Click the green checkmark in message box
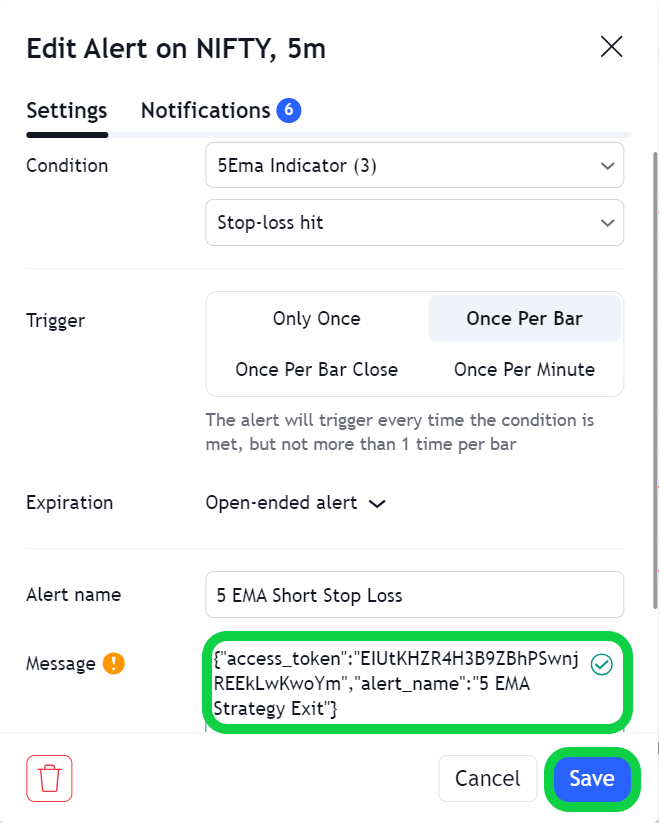 [x=601, y=664]
